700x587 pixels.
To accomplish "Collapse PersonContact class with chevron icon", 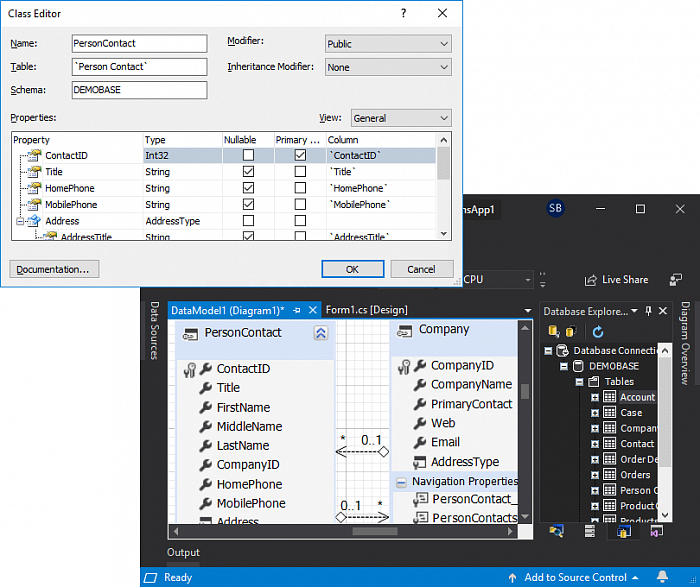I will [x=320, y=334].
